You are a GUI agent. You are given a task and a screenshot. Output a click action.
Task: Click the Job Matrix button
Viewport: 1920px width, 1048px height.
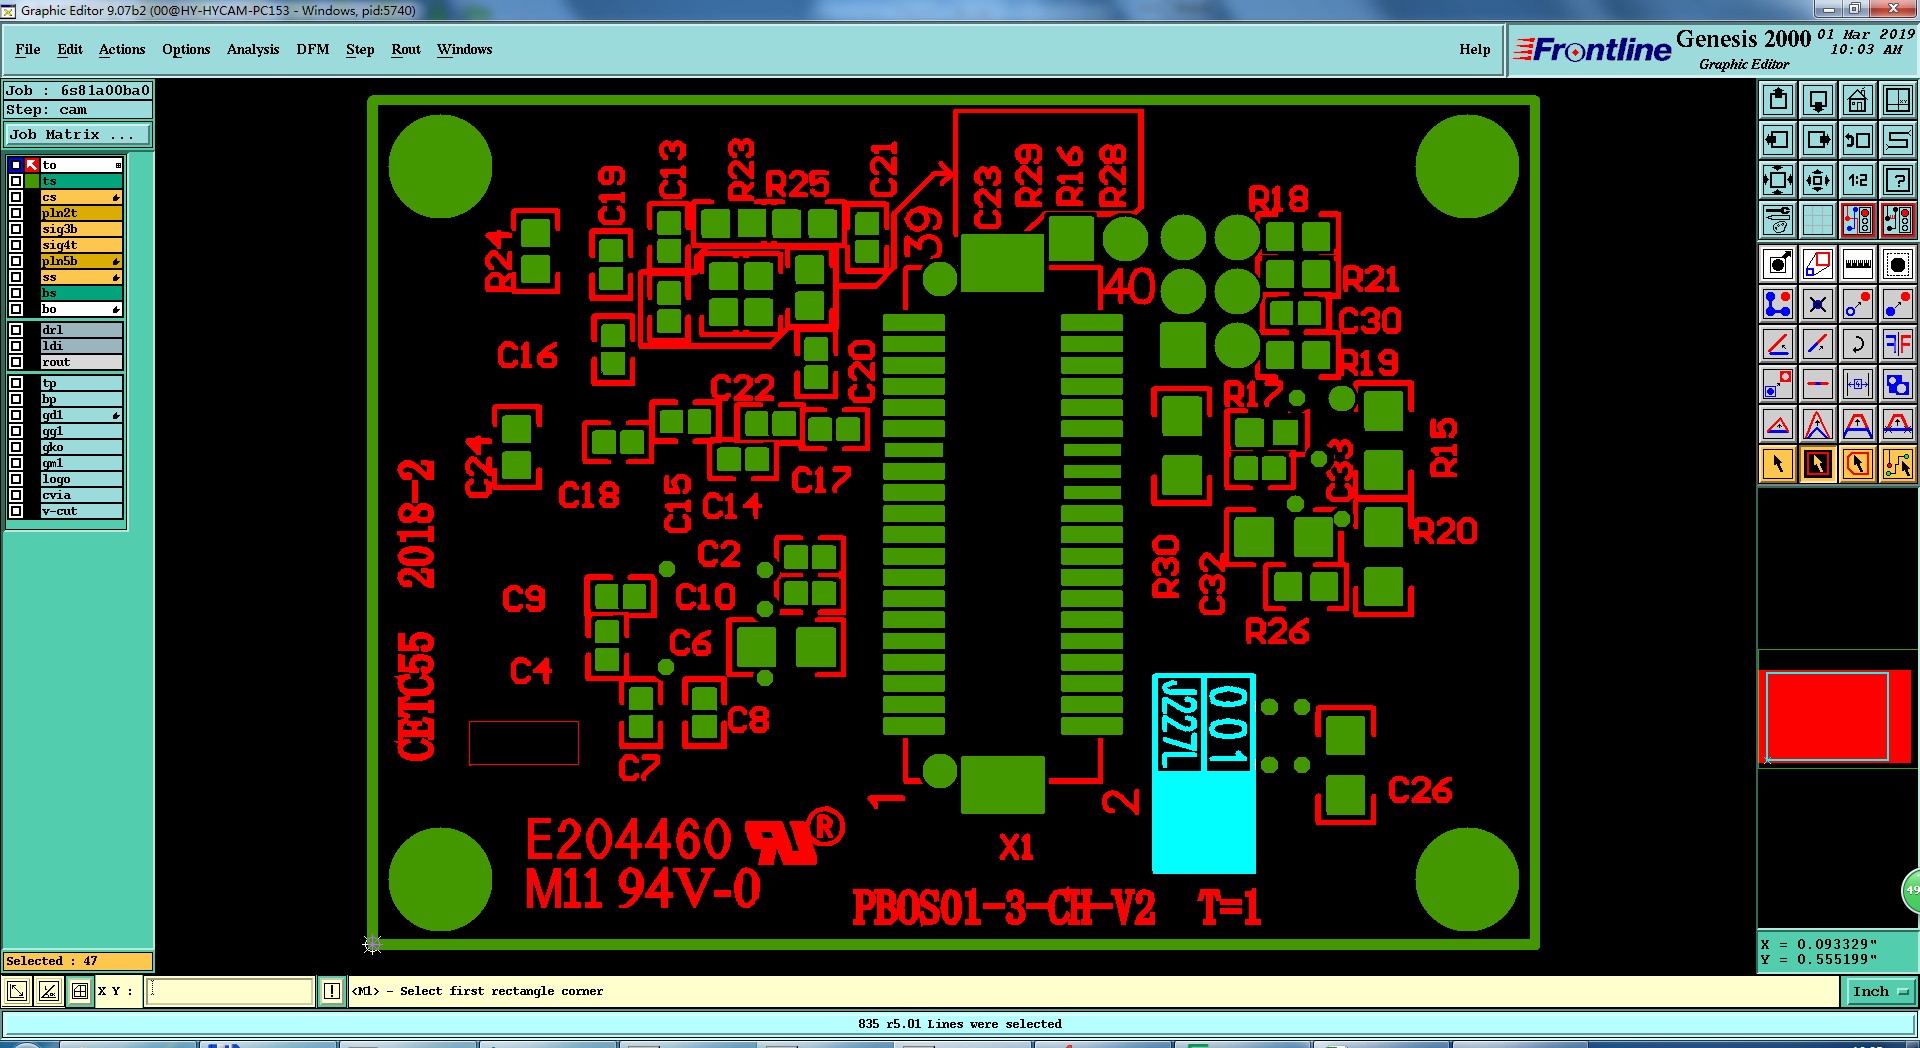[78, 134]
